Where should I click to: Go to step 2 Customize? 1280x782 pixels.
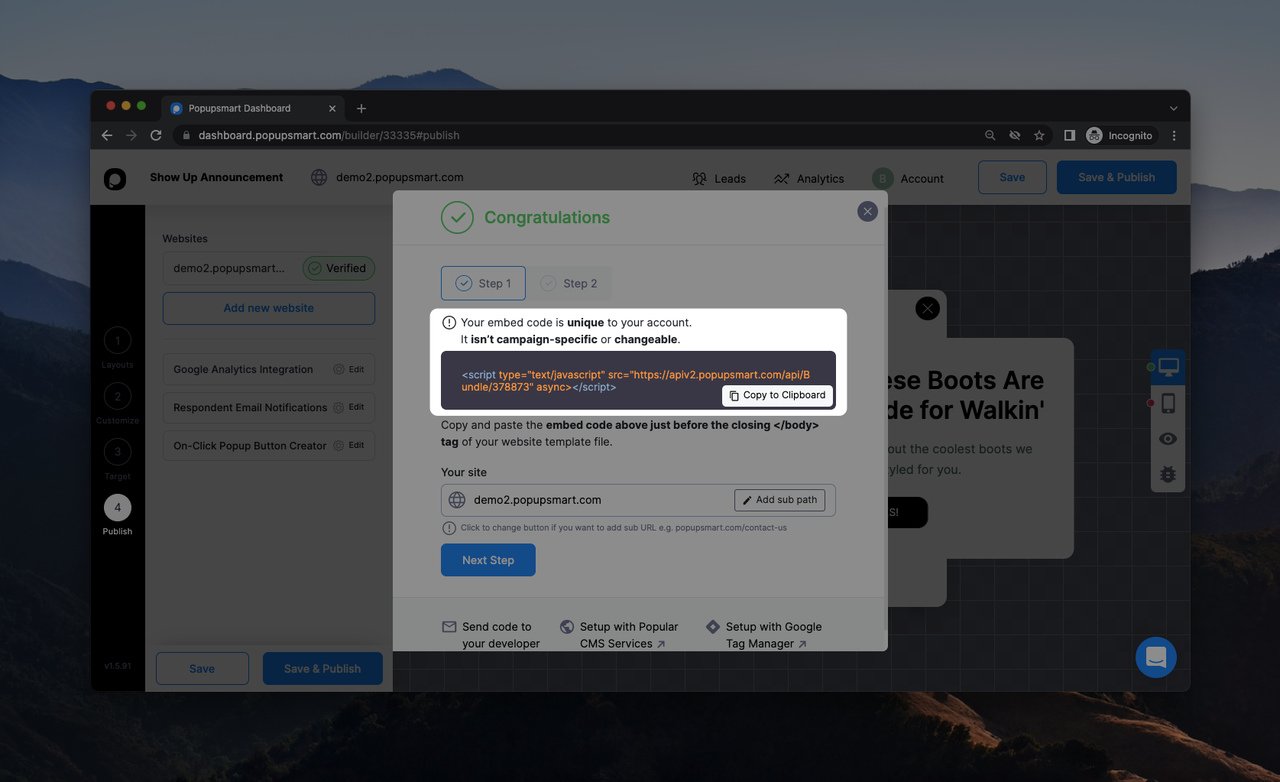(117, 403)
